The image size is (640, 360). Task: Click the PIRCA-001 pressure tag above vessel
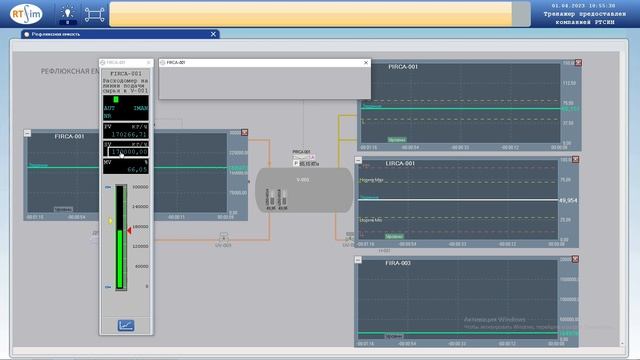(302, 152)
